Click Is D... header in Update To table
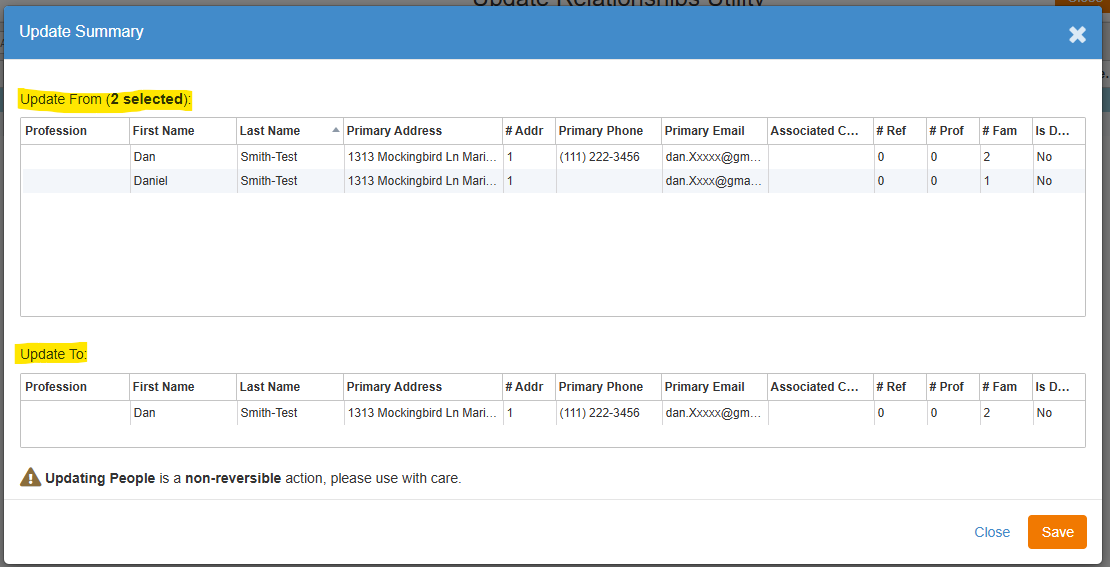Viewport: 1110px width, 567px height. (x=1058, y=387)
